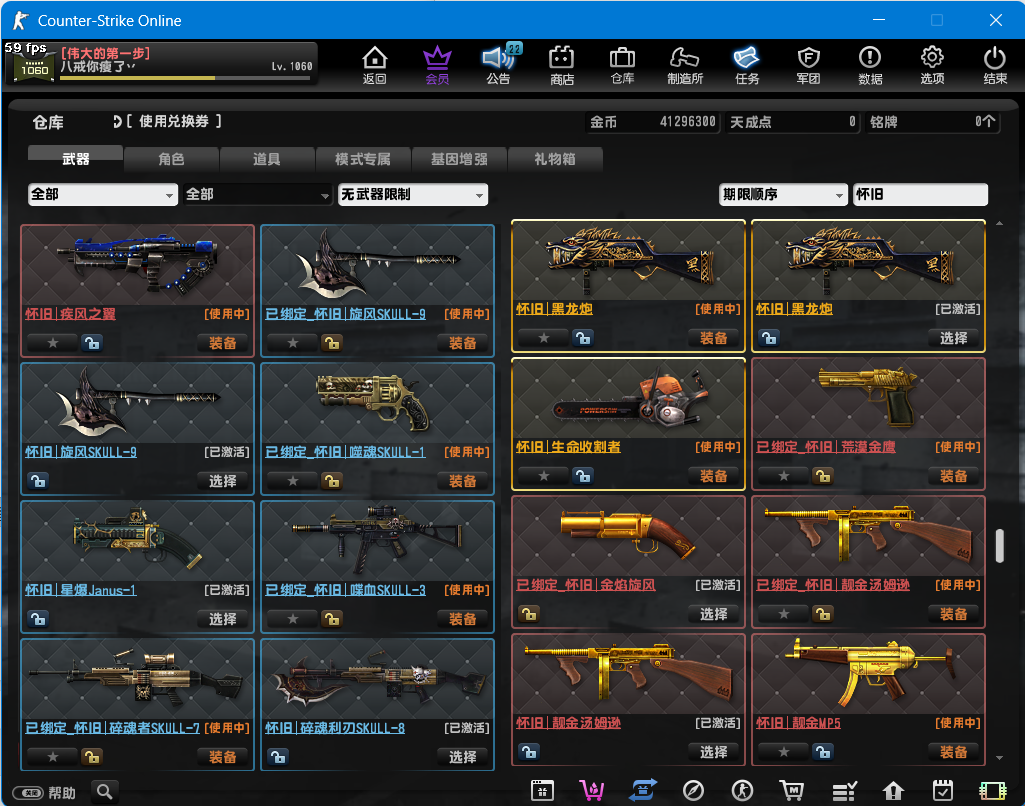Toggle favorite star on 噬魂SKULL-1 revolver

coord(293,480)
